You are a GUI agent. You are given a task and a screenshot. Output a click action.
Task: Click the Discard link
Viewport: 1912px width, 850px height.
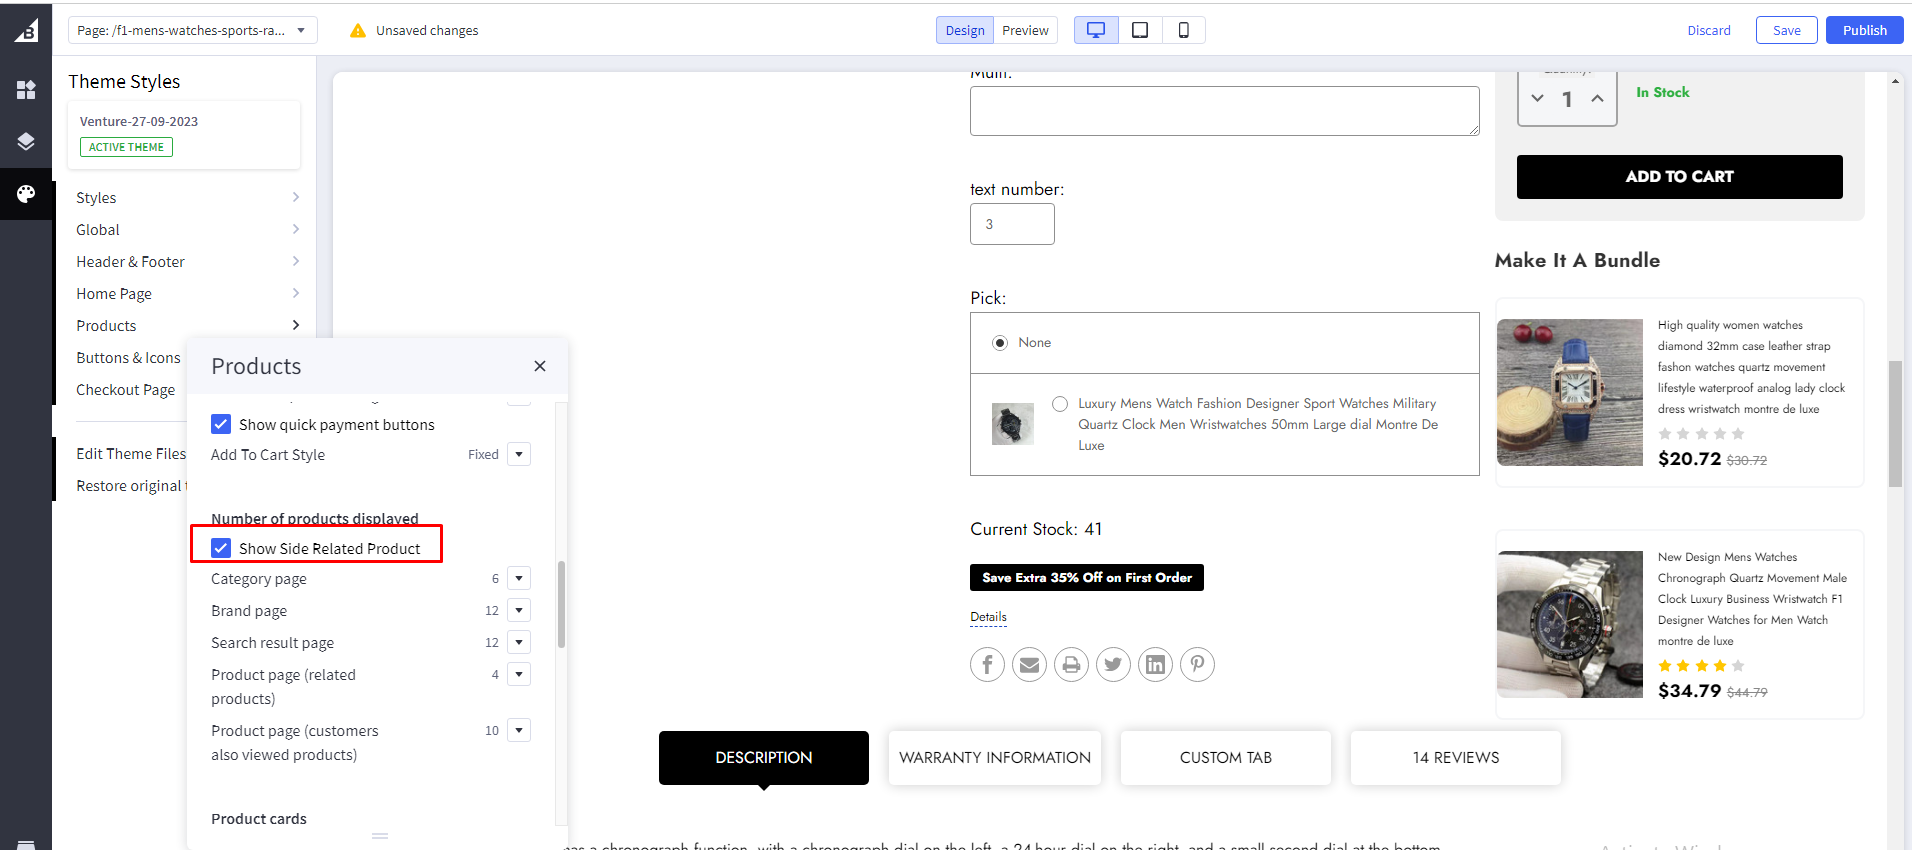(1709, 30)
